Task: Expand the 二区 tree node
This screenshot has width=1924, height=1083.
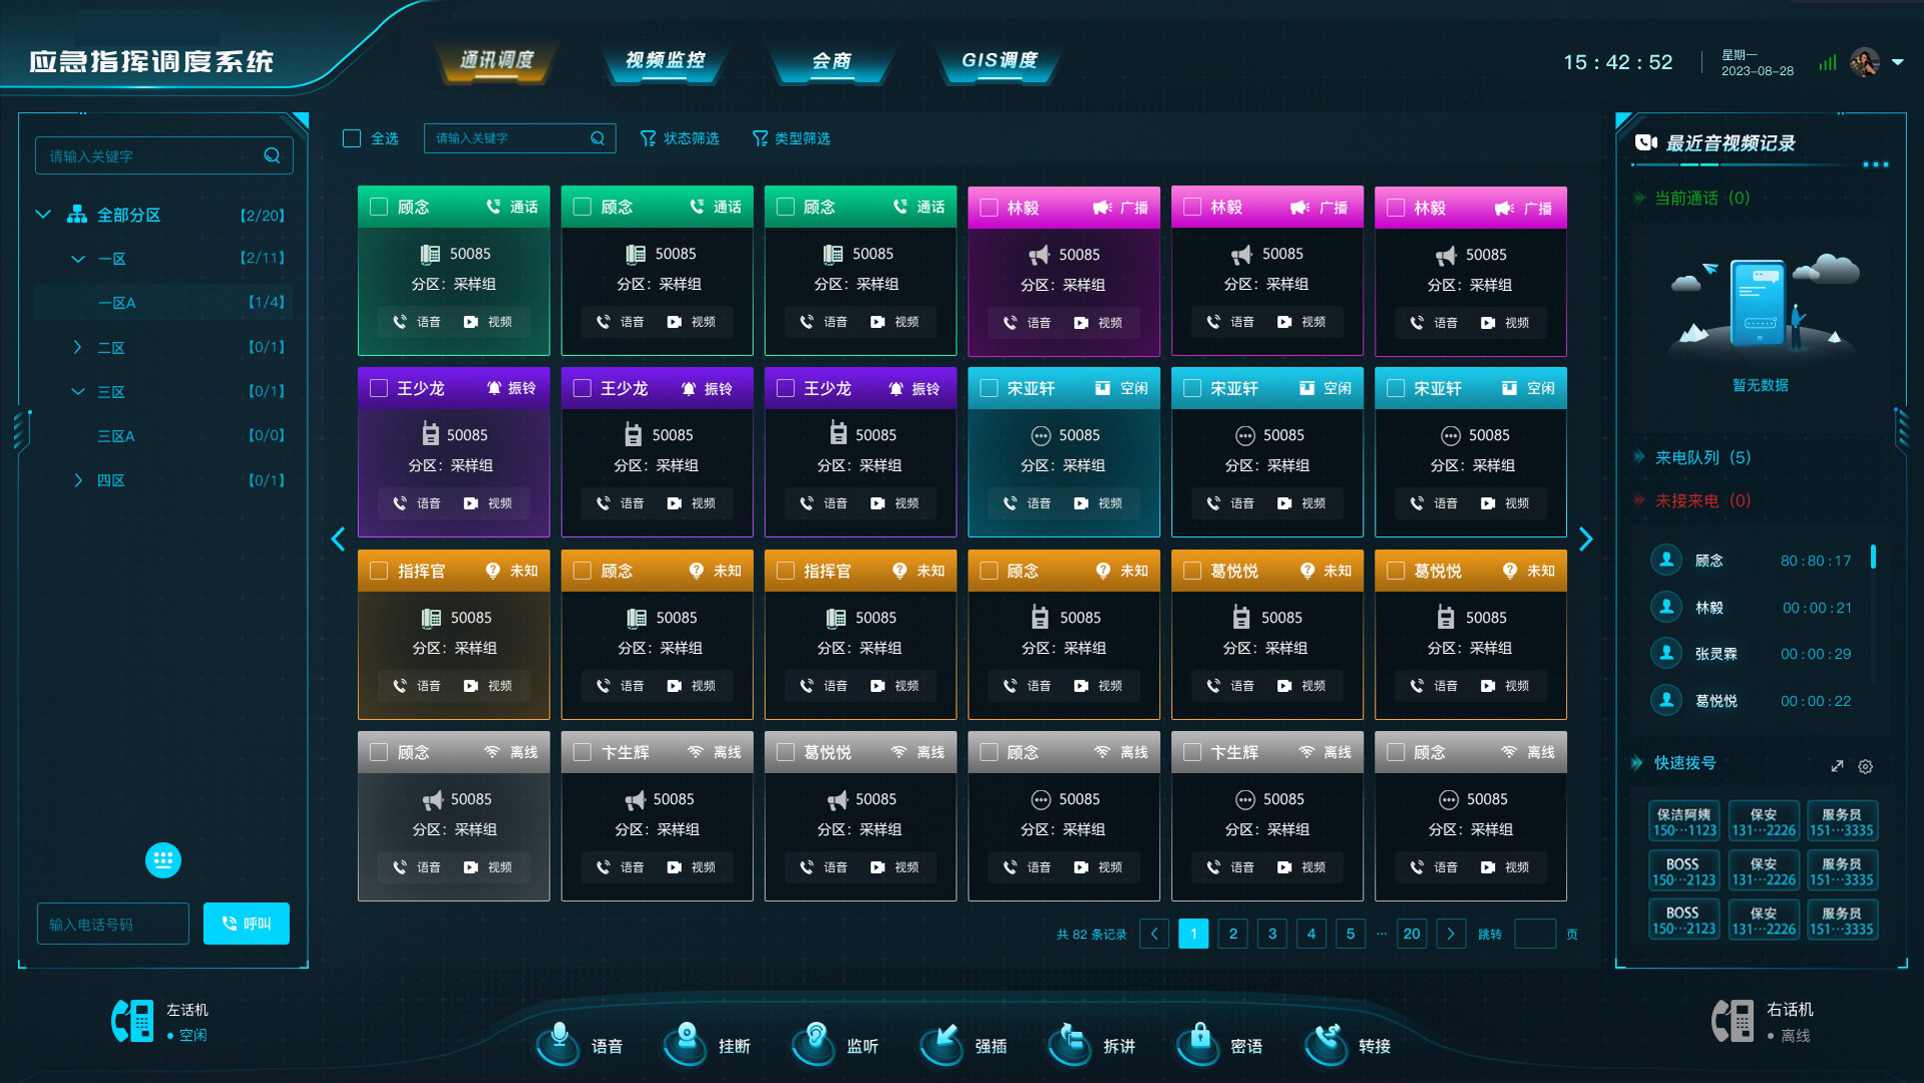Action: pyautogui.click(x=78, y=347)
